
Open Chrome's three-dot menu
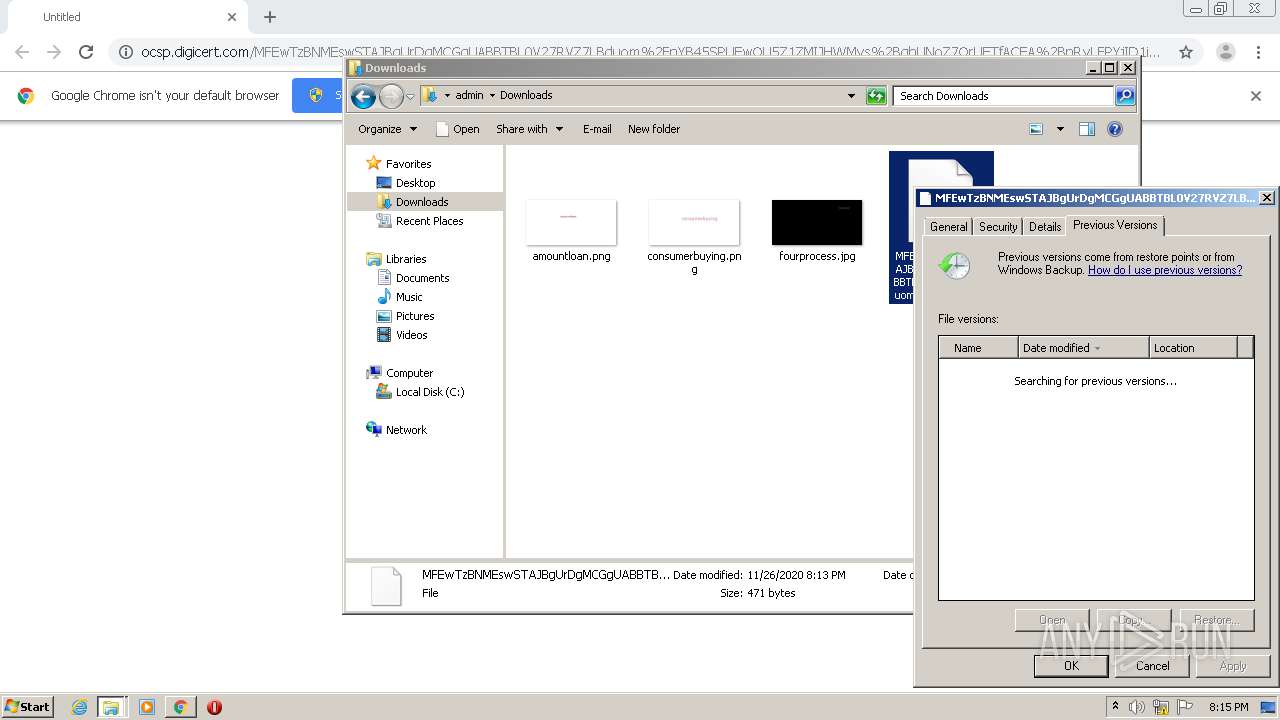tap(1258, 52)
